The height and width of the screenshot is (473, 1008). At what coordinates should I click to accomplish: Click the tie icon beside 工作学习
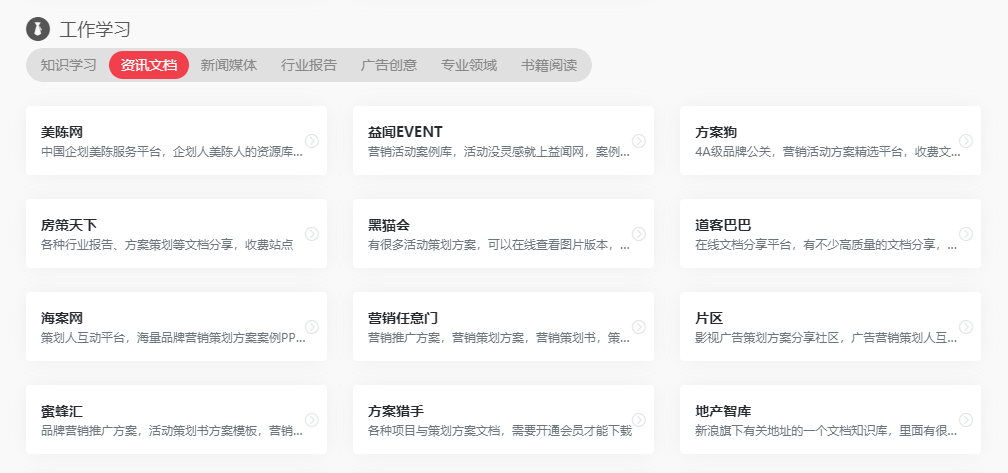click(38, 29)
